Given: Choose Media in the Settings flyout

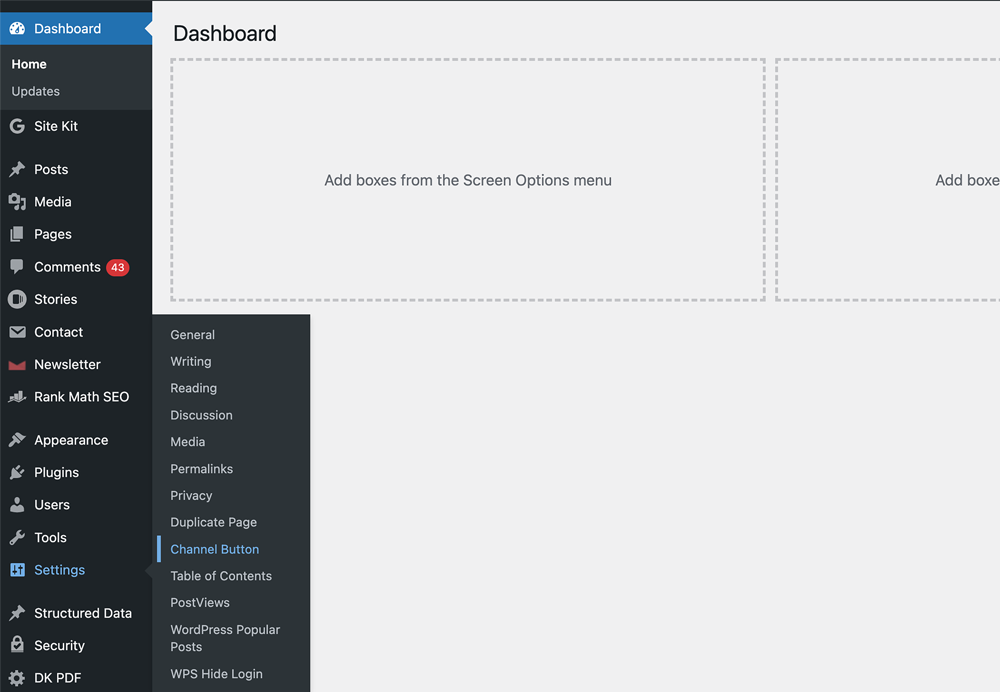Looking at the screenshot, I should tap(188, 442).
